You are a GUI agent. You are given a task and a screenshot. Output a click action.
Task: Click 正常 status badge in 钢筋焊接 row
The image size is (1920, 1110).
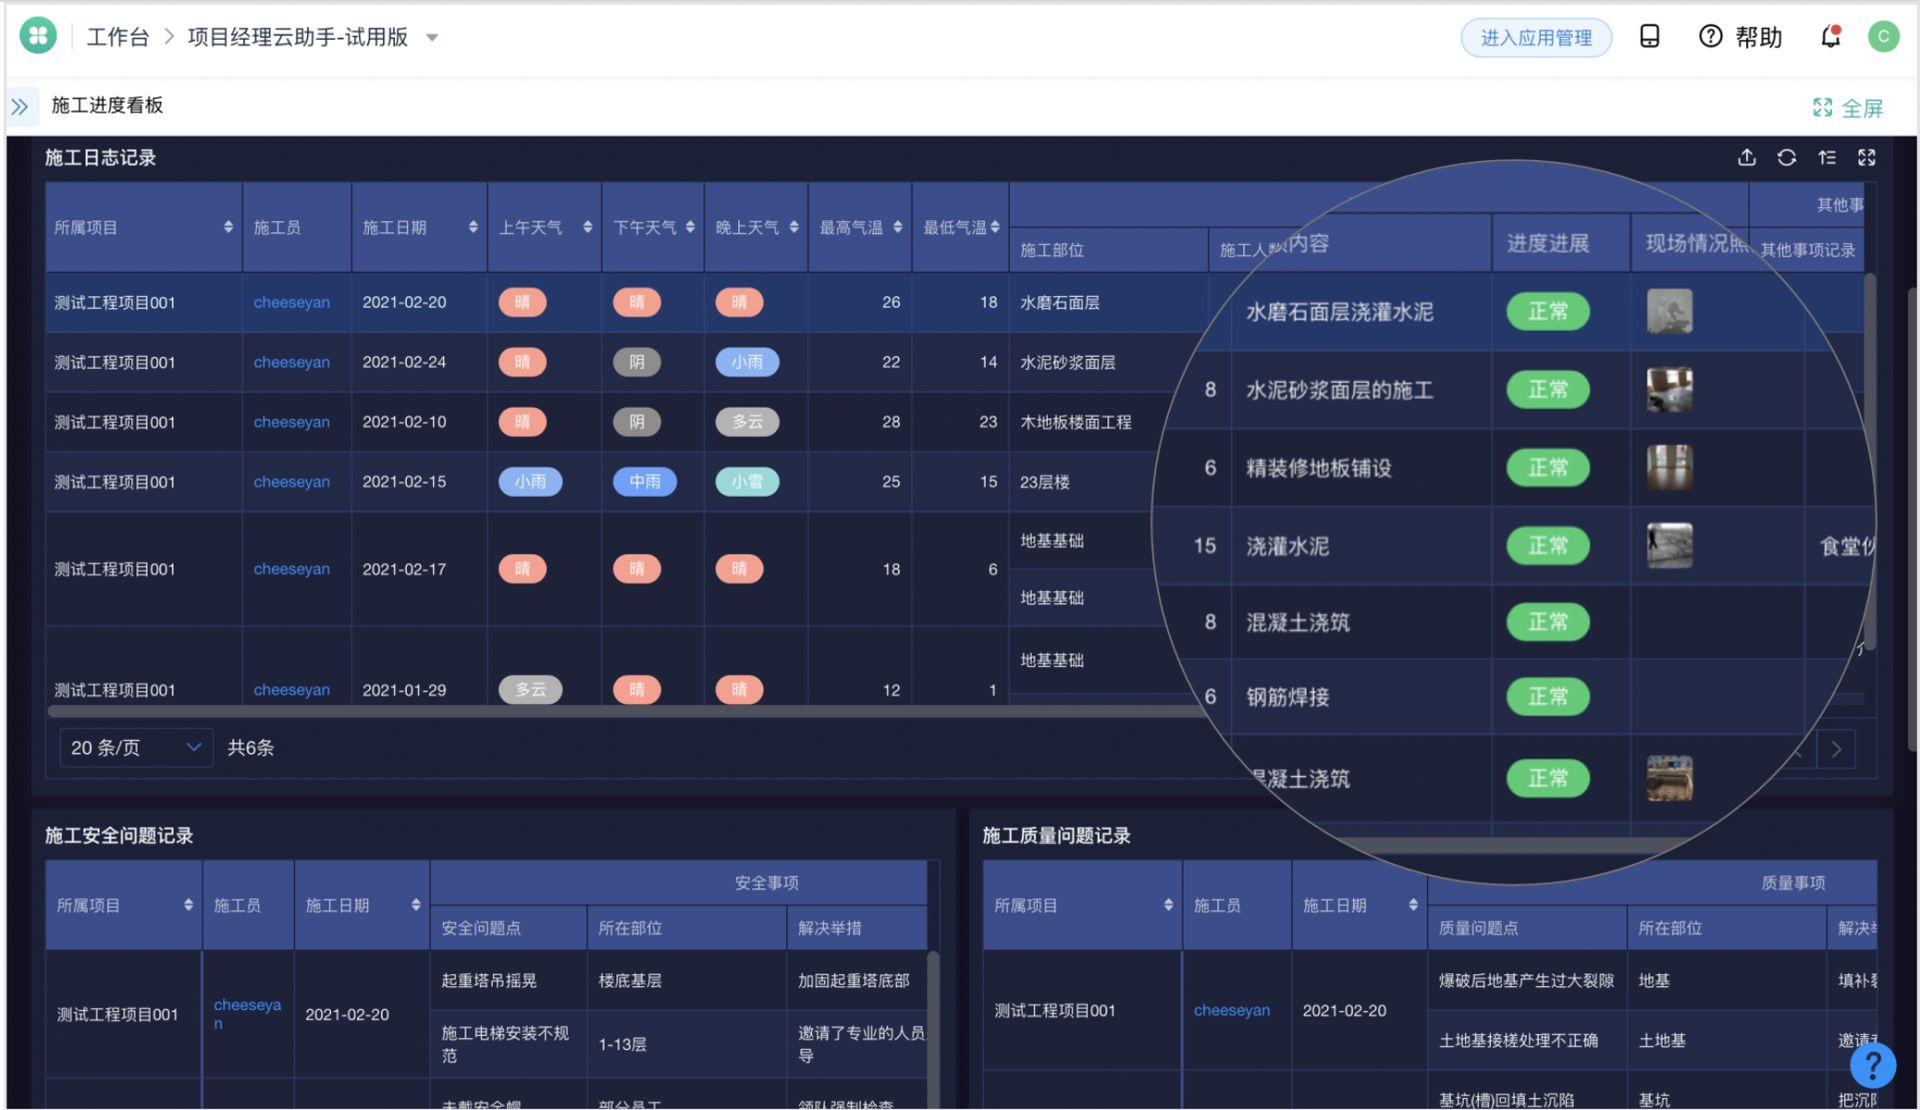point(1548,696)
